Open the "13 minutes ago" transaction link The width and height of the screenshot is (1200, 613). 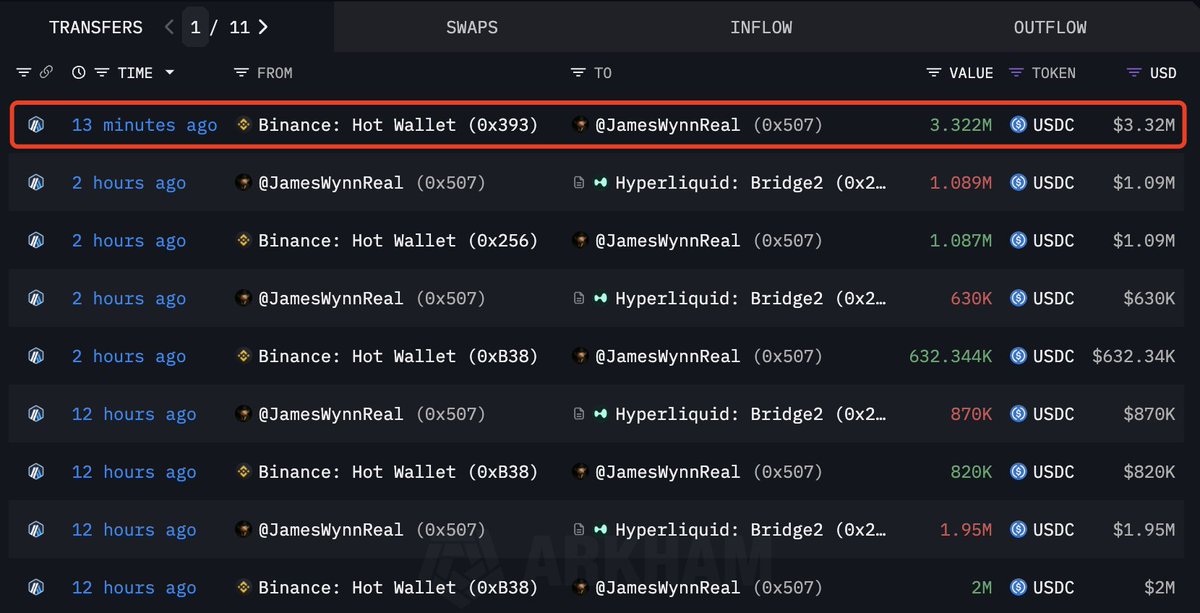tap(144, 125)
